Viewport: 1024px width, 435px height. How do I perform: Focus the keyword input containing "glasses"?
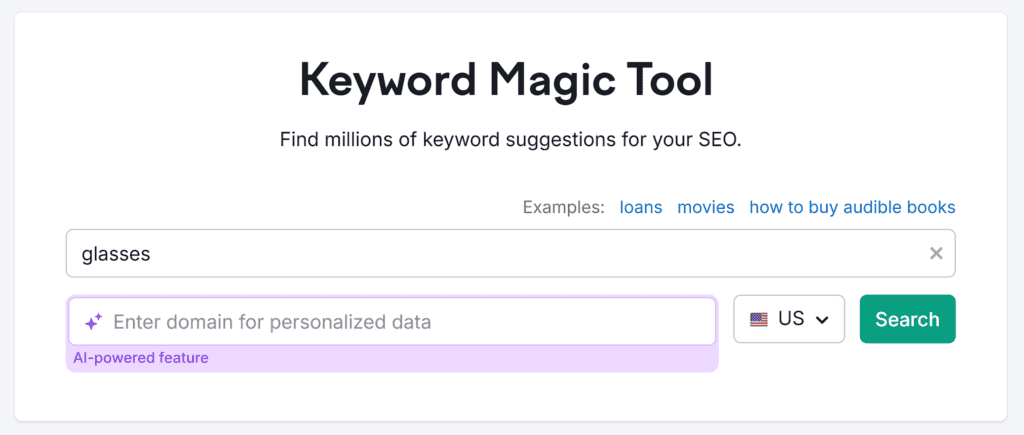500,254
